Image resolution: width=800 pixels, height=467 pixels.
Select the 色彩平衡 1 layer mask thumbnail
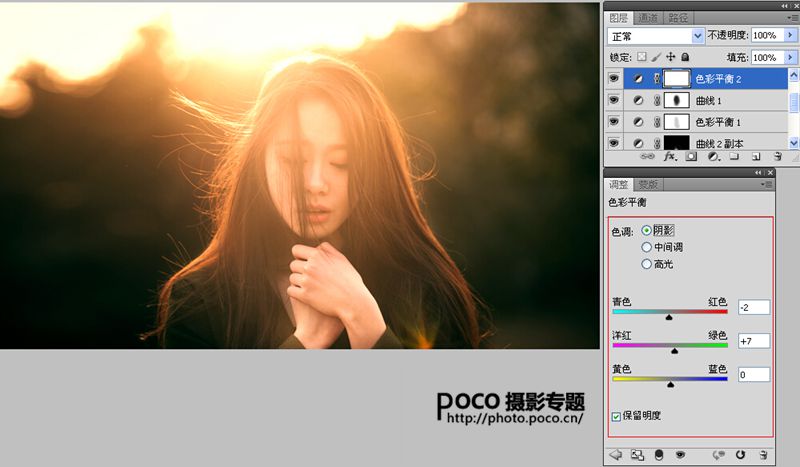click(x=677, y=122)
